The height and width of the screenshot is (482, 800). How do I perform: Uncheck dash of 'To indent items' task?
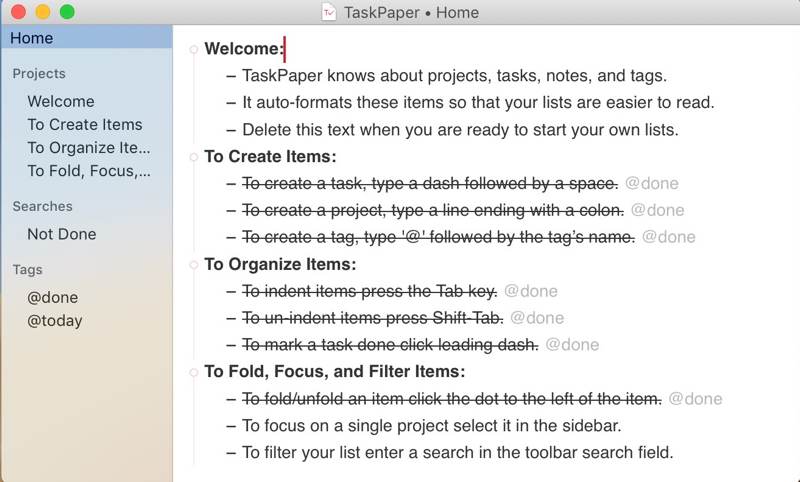click(231, 291)
